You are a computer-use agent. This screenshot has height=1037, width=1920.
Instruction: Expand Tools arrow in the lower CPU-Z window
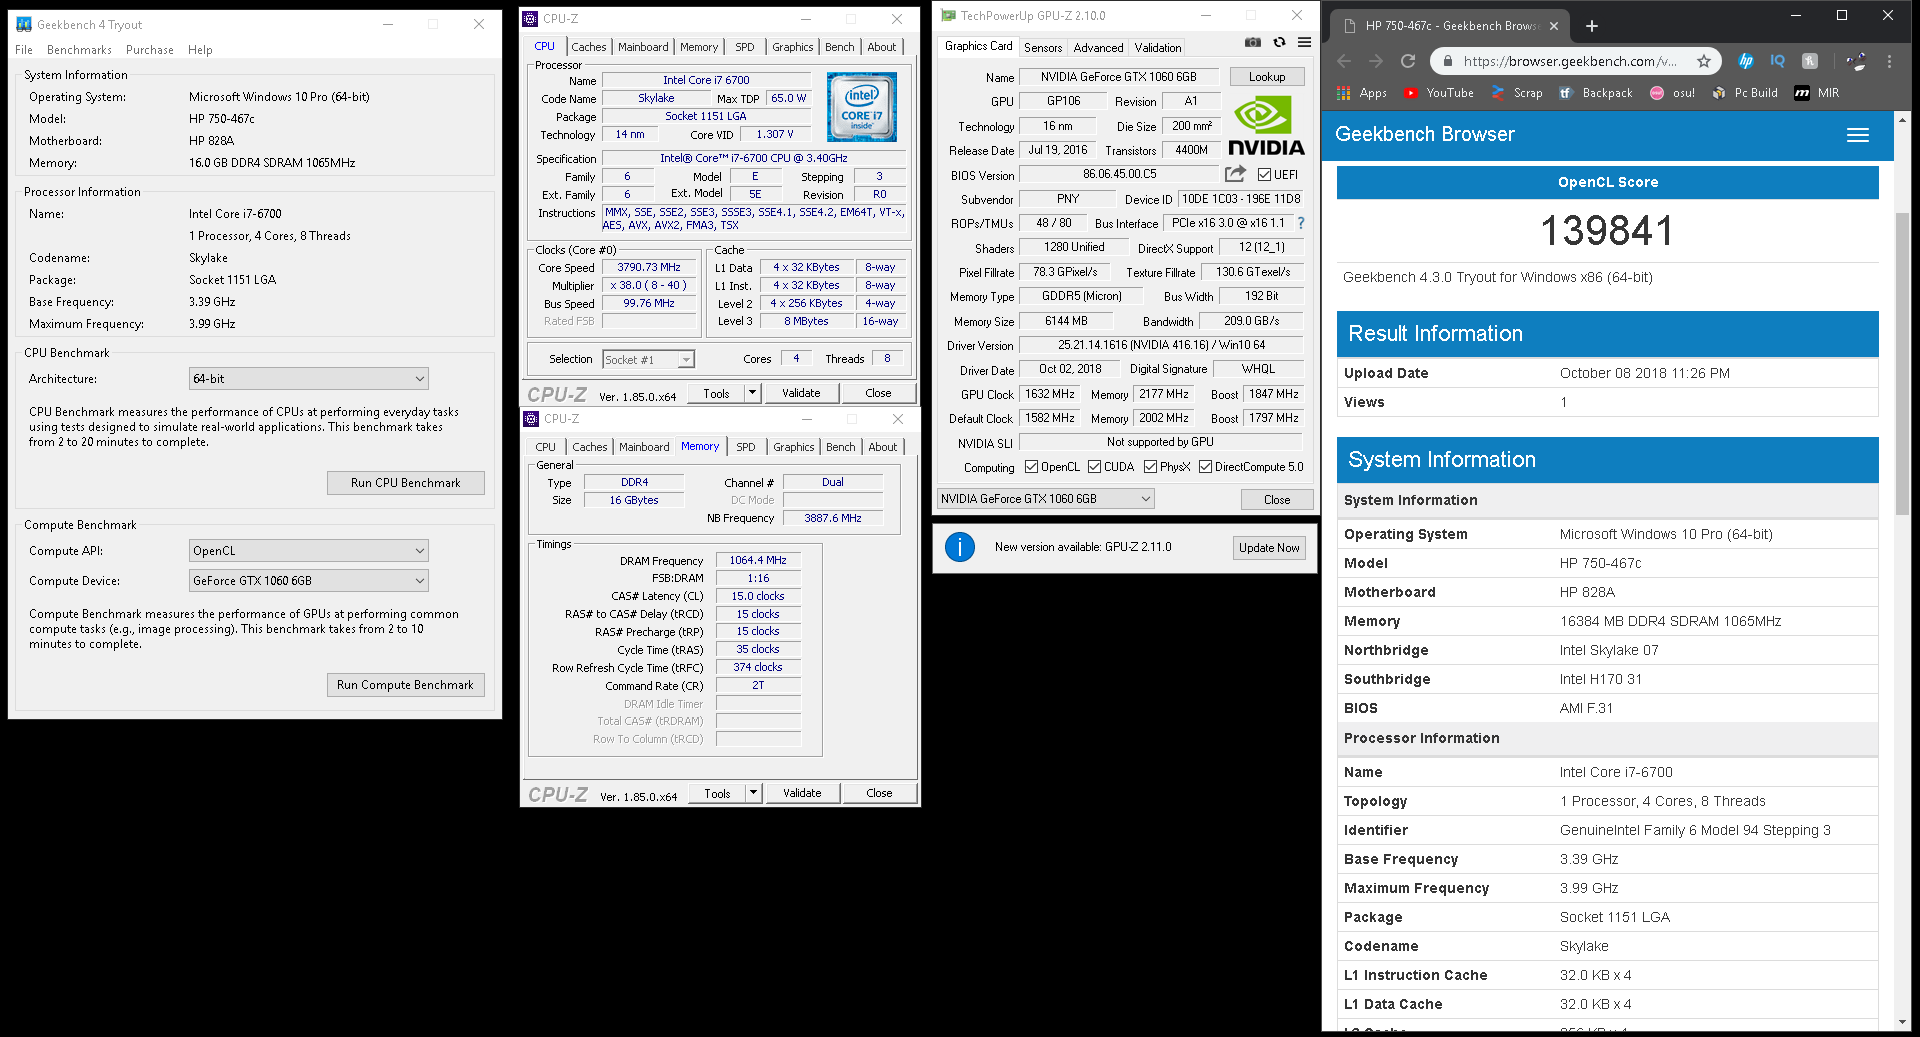coord(754,793)
